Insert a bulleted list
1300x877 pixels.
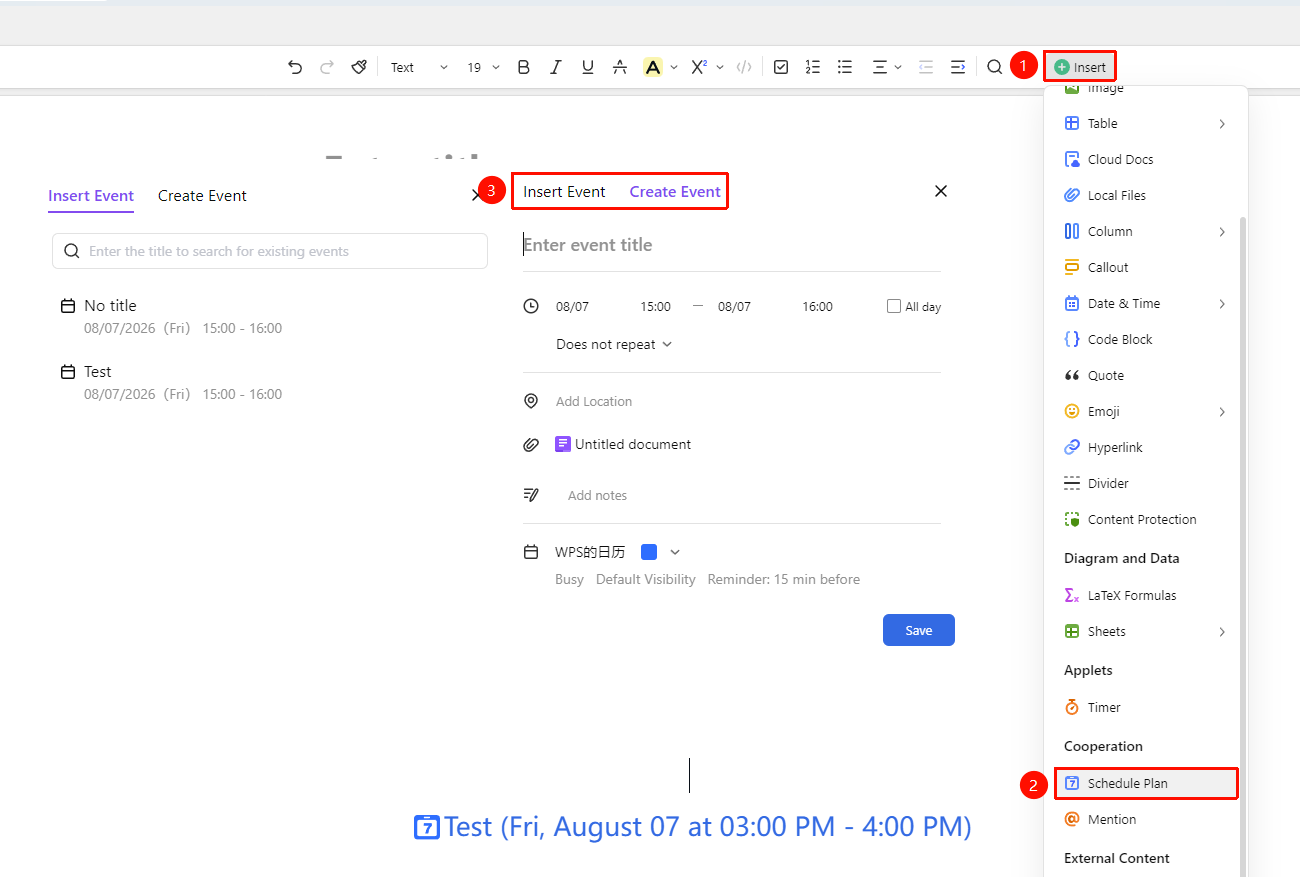(845, 67)
